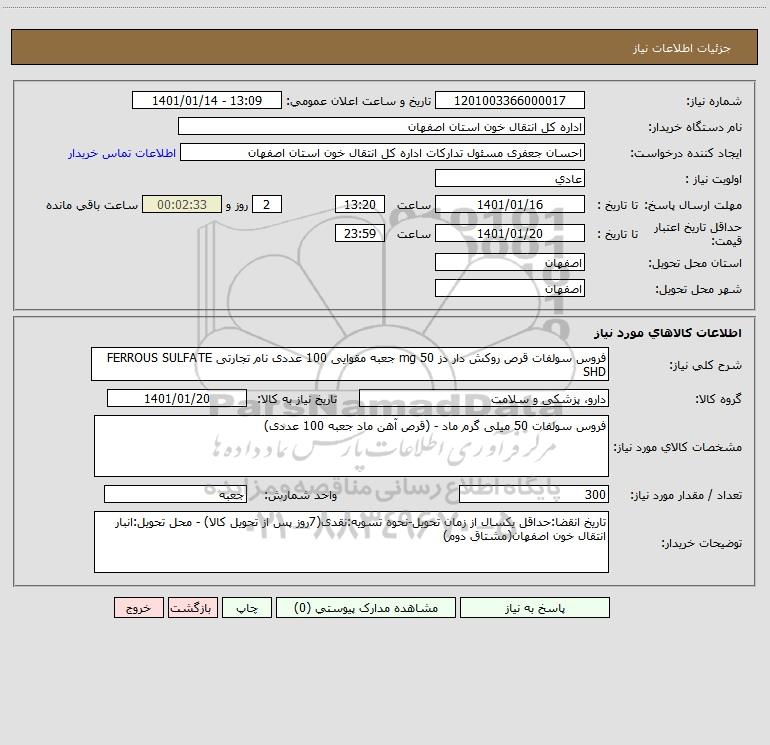Click the نام دستگاه خریدار field
The height and width of the screenshot is (745, 770).
click(381, 126)
